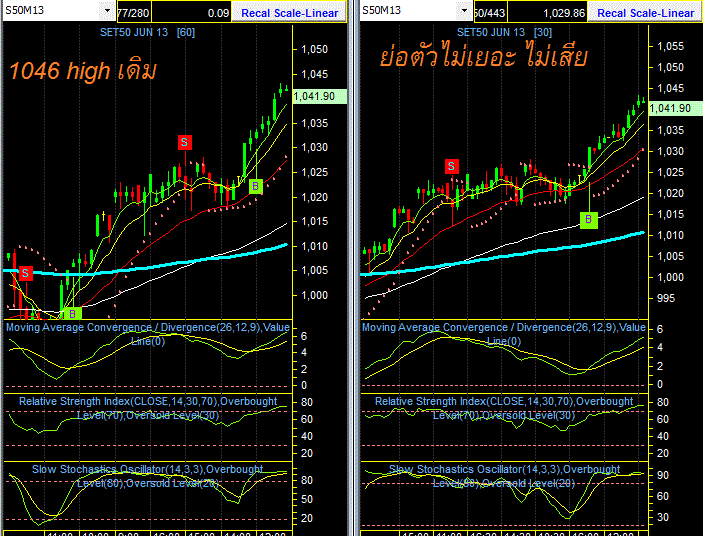Select the 1,029.86 value field in right chart
Image resolution: width=703 pixels, height=536 pixels.
pyautogui.click(x=547, y=13)
